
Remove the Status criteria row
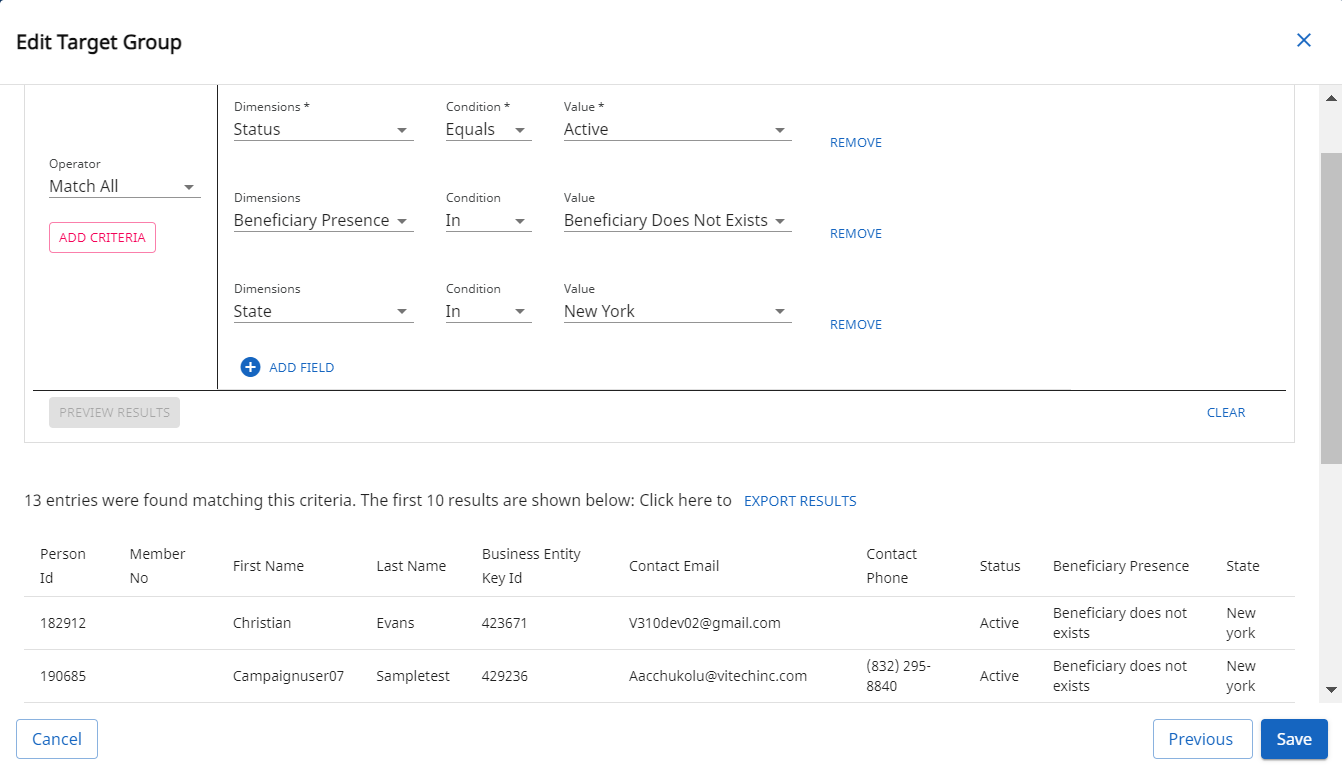click(855, 143)
